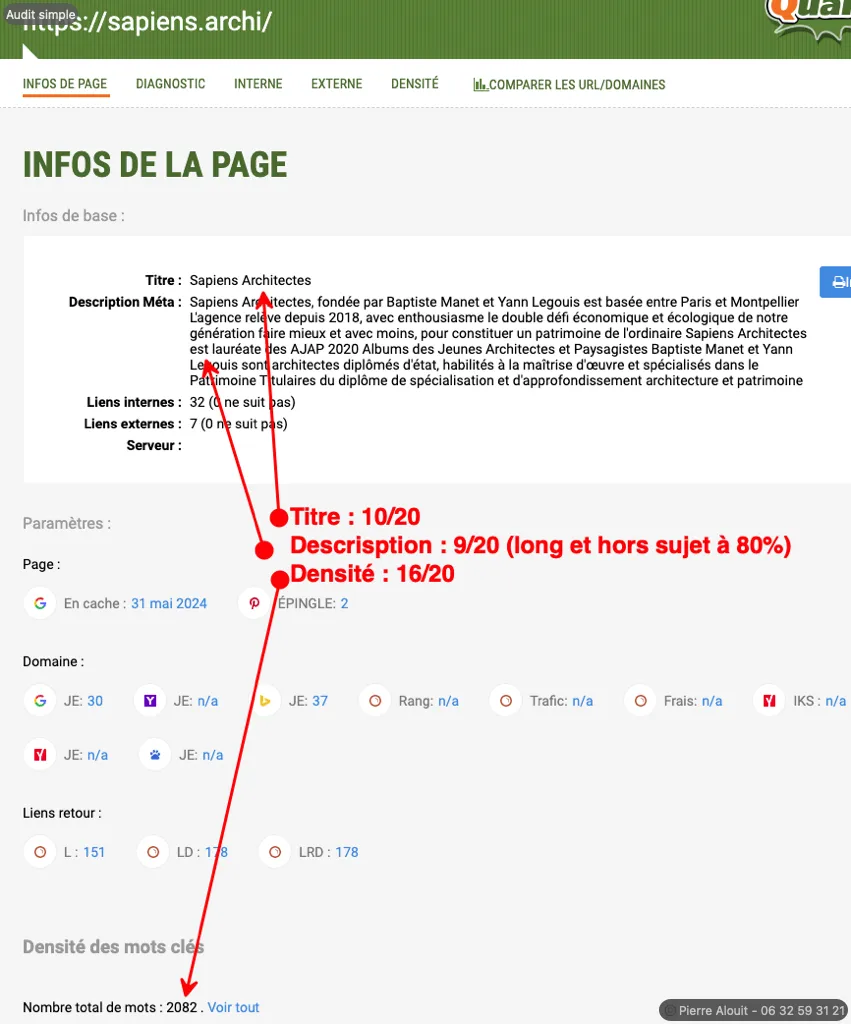
Task: Click the Baidu paw icon
Action: pos(156,755)
